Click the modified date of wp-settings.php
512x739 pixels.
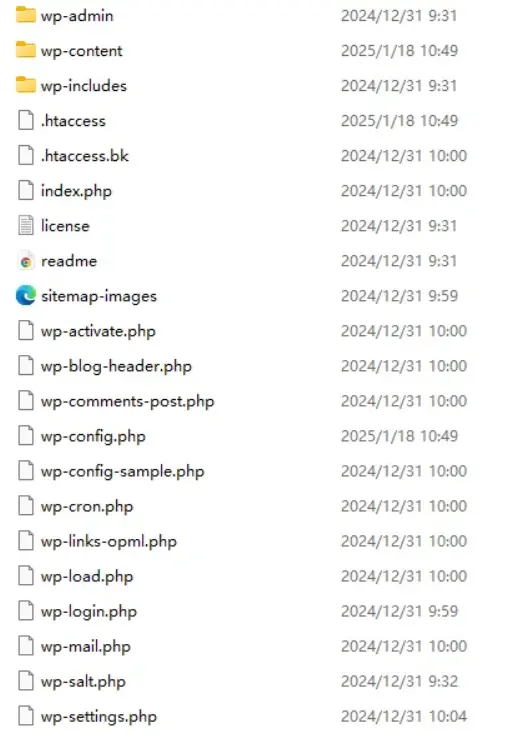click(404, 716)
